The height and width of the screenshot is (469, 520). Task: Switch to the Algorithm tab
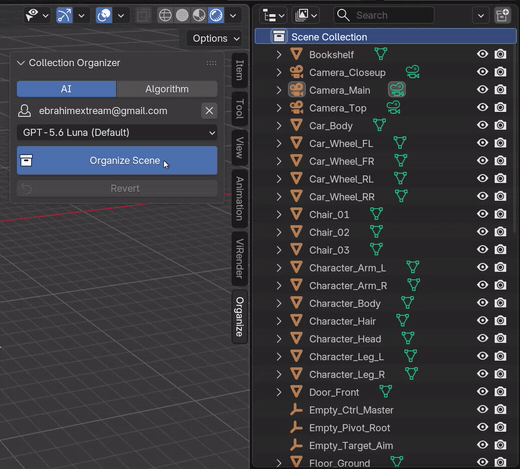[167, 89]
